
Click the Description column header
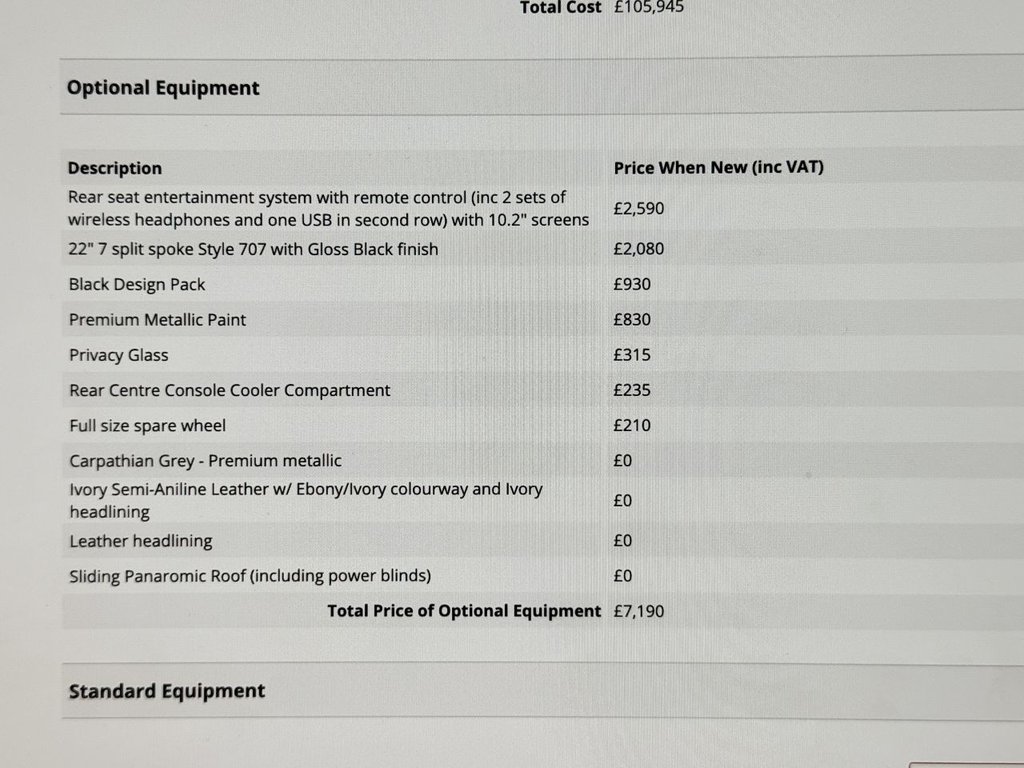[115, 168]
